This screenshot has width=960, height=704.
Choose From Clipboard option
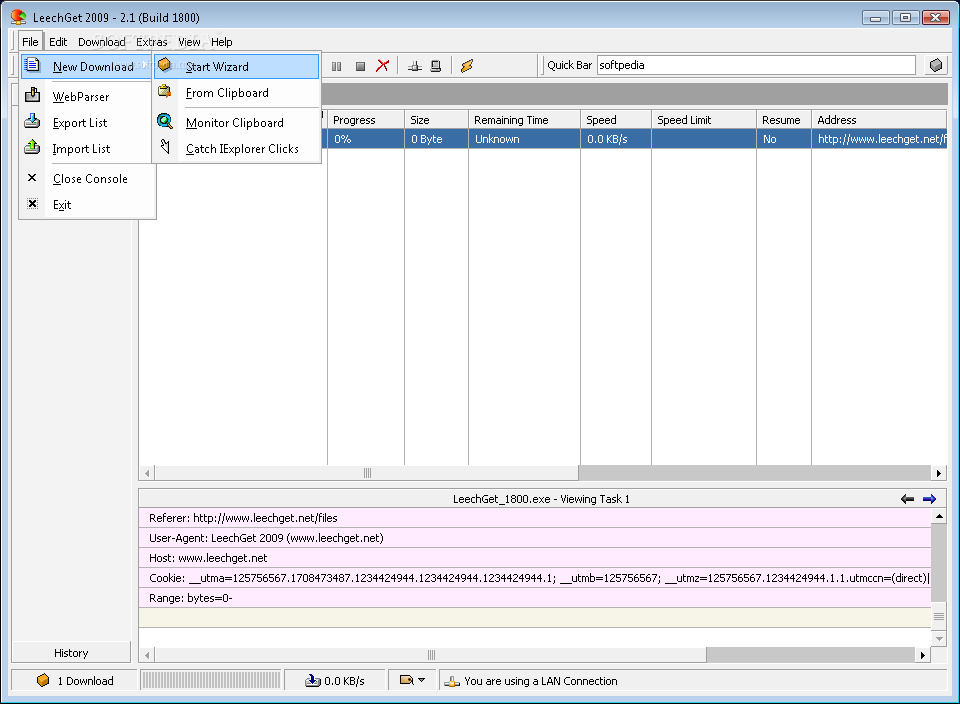[x=236, y=92]
